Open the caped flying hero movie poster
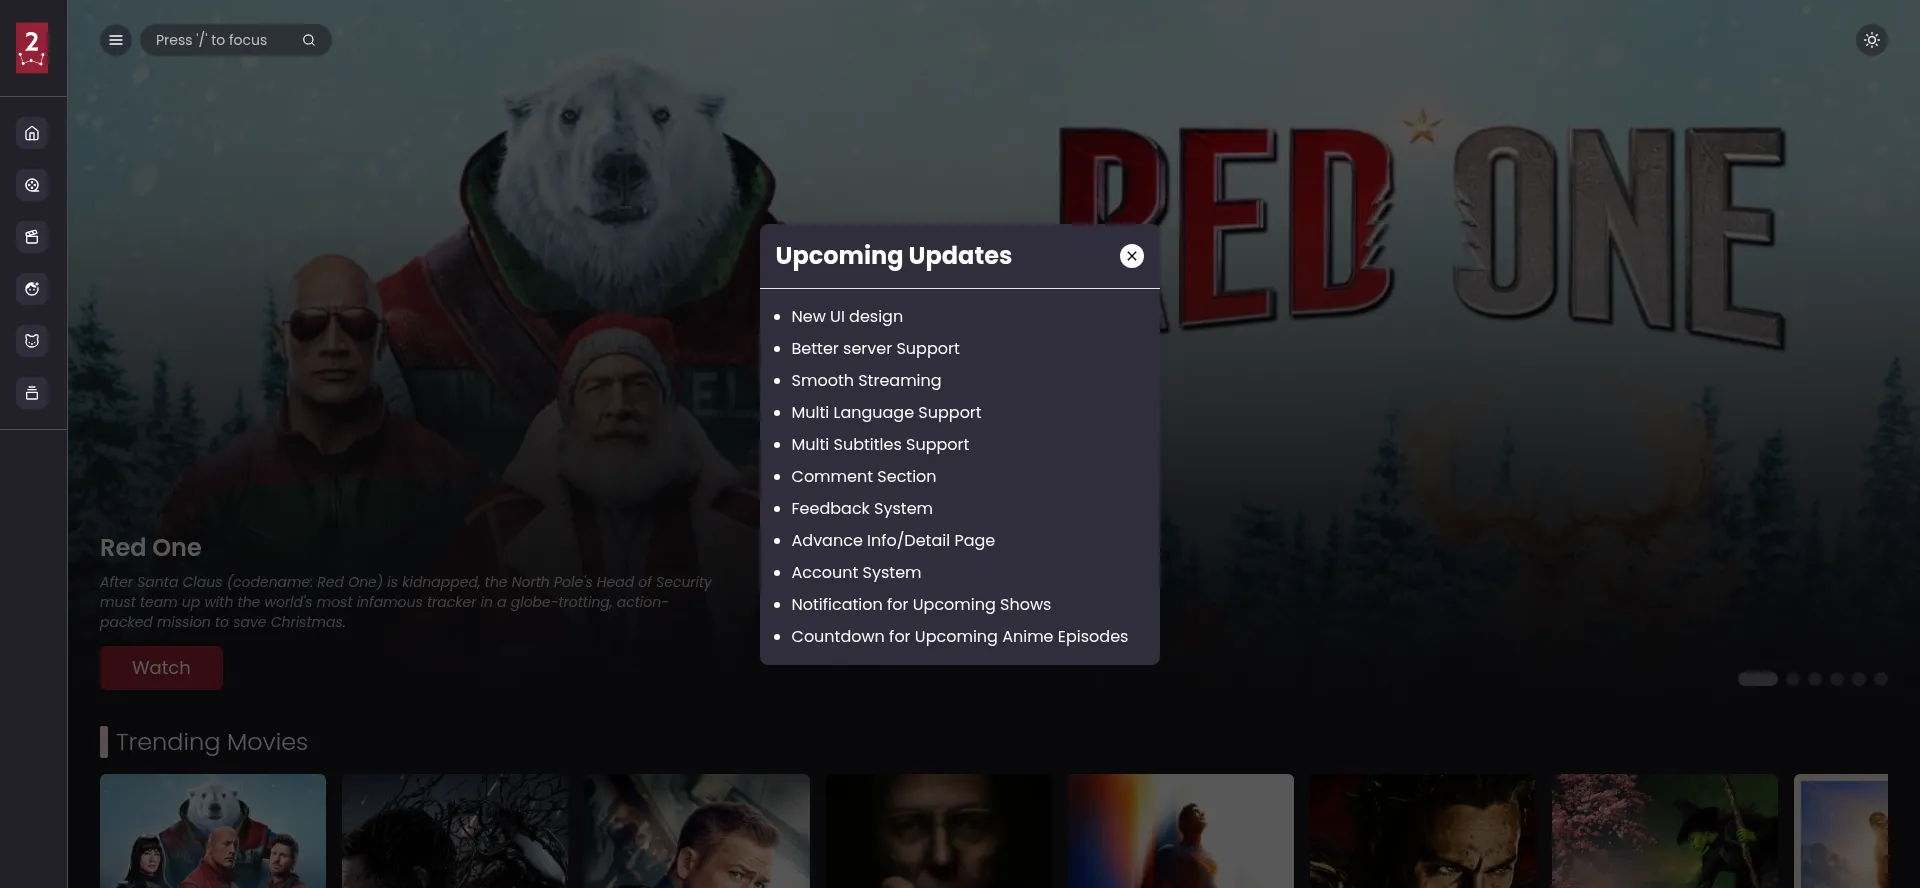The image size is (1920, 888). pos(1181,831)
